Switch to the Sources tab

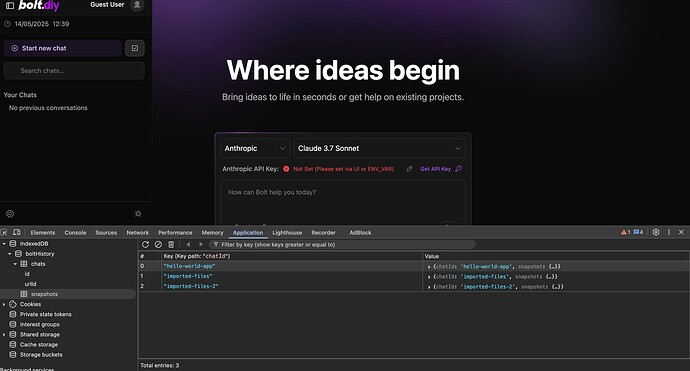(x=106, y=232)
